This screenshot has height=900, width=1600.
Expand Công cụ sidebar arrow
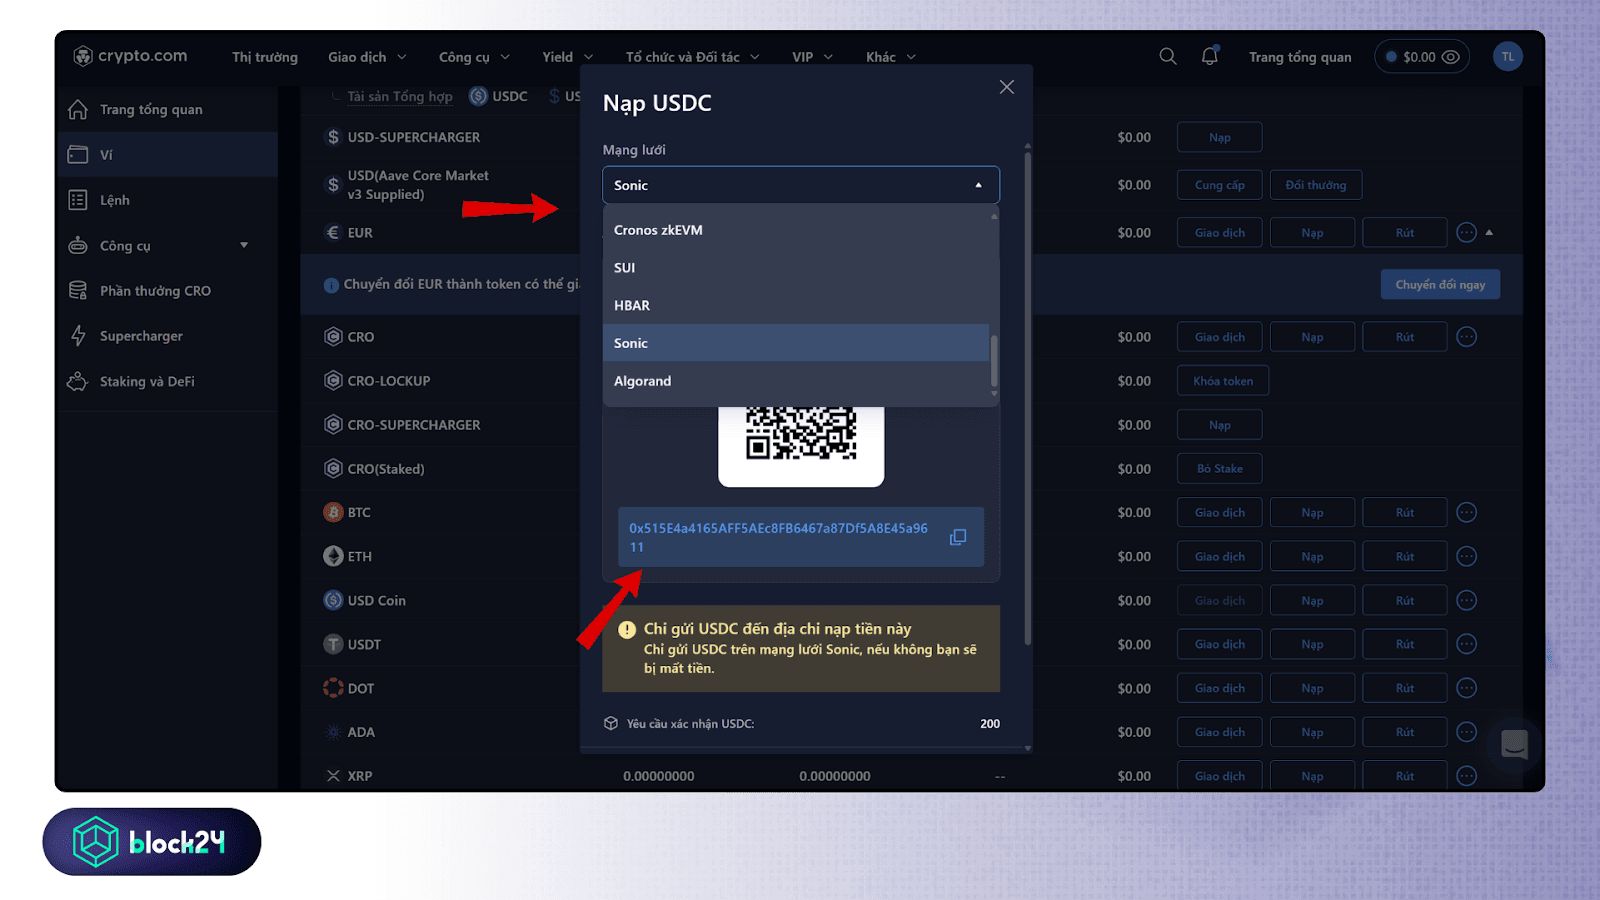(244, 246)
